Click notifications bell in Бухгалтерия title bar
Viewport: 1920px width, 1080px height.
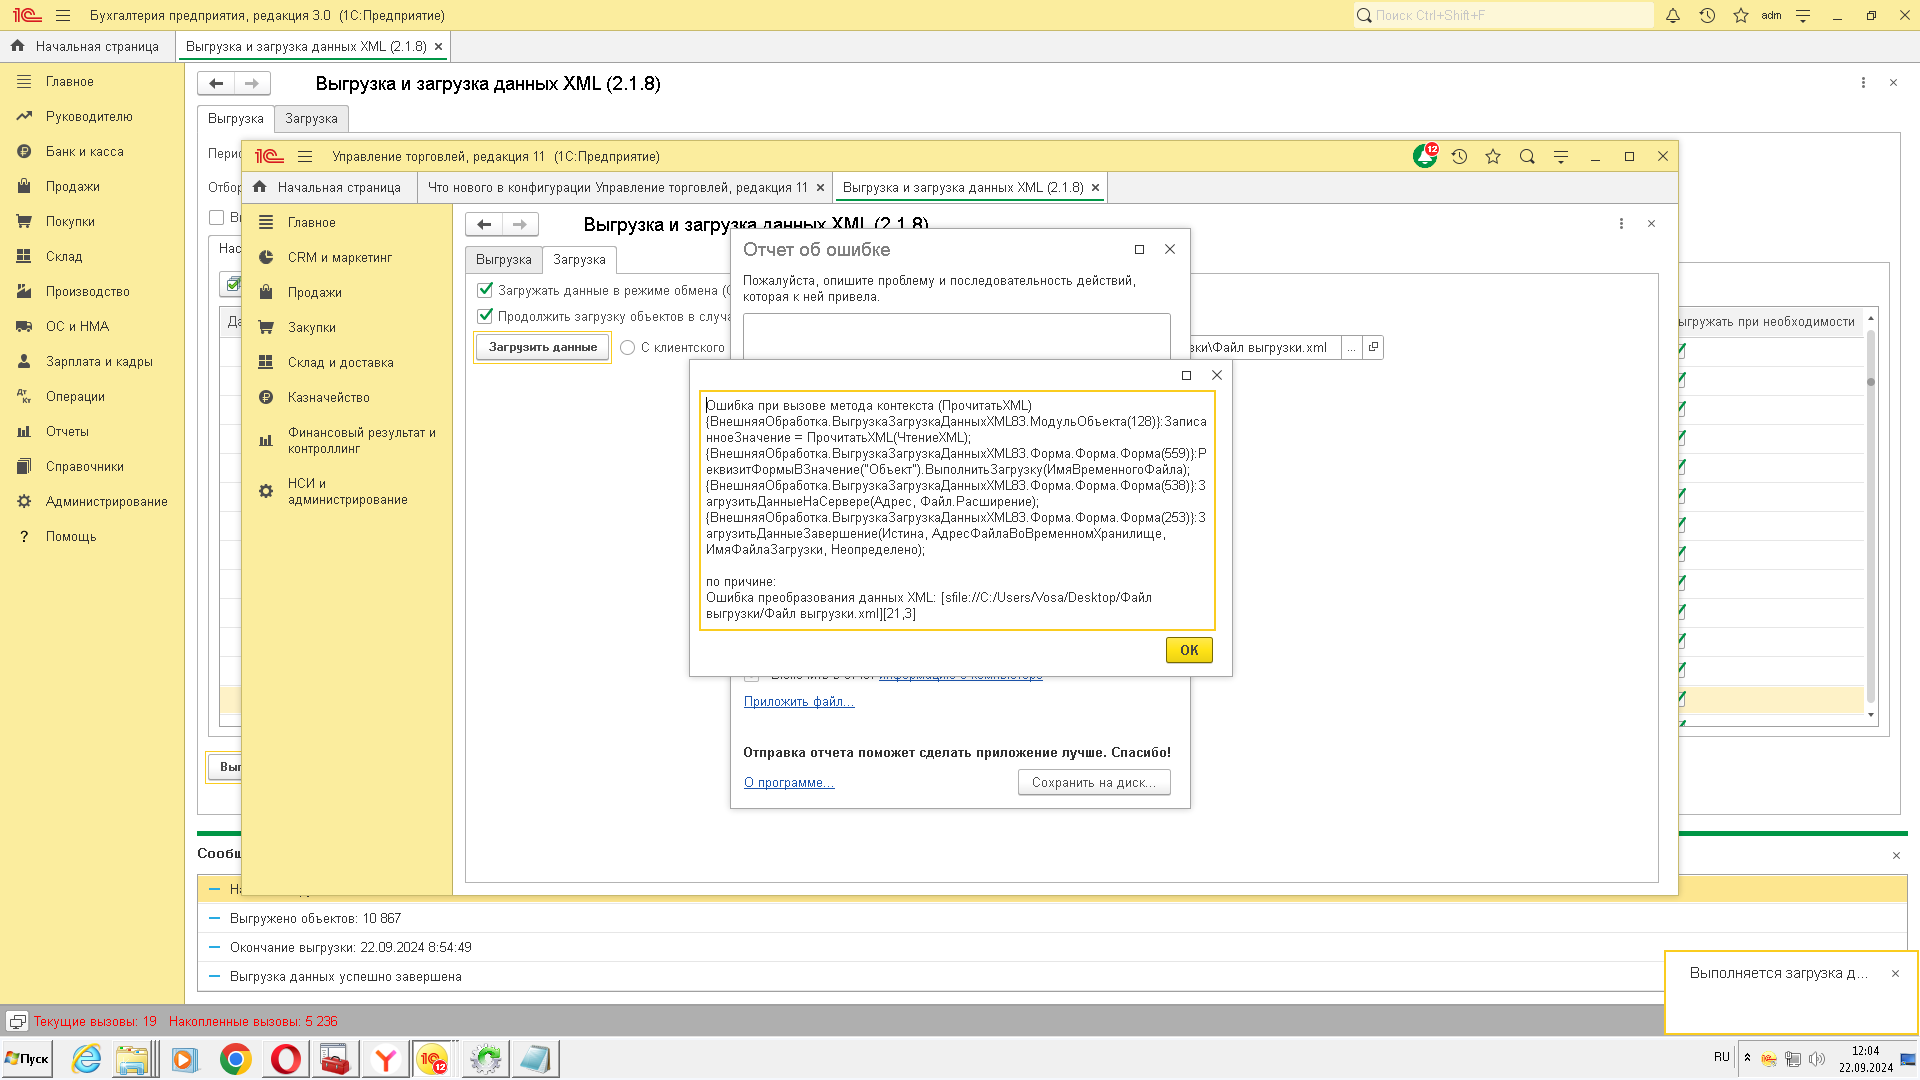point(1673,15)
